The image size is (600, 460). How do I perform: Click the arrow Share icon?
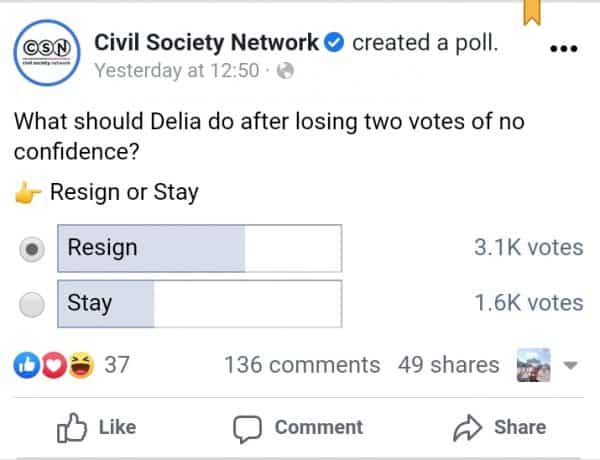pyautogui.click(x=467, y=427)
